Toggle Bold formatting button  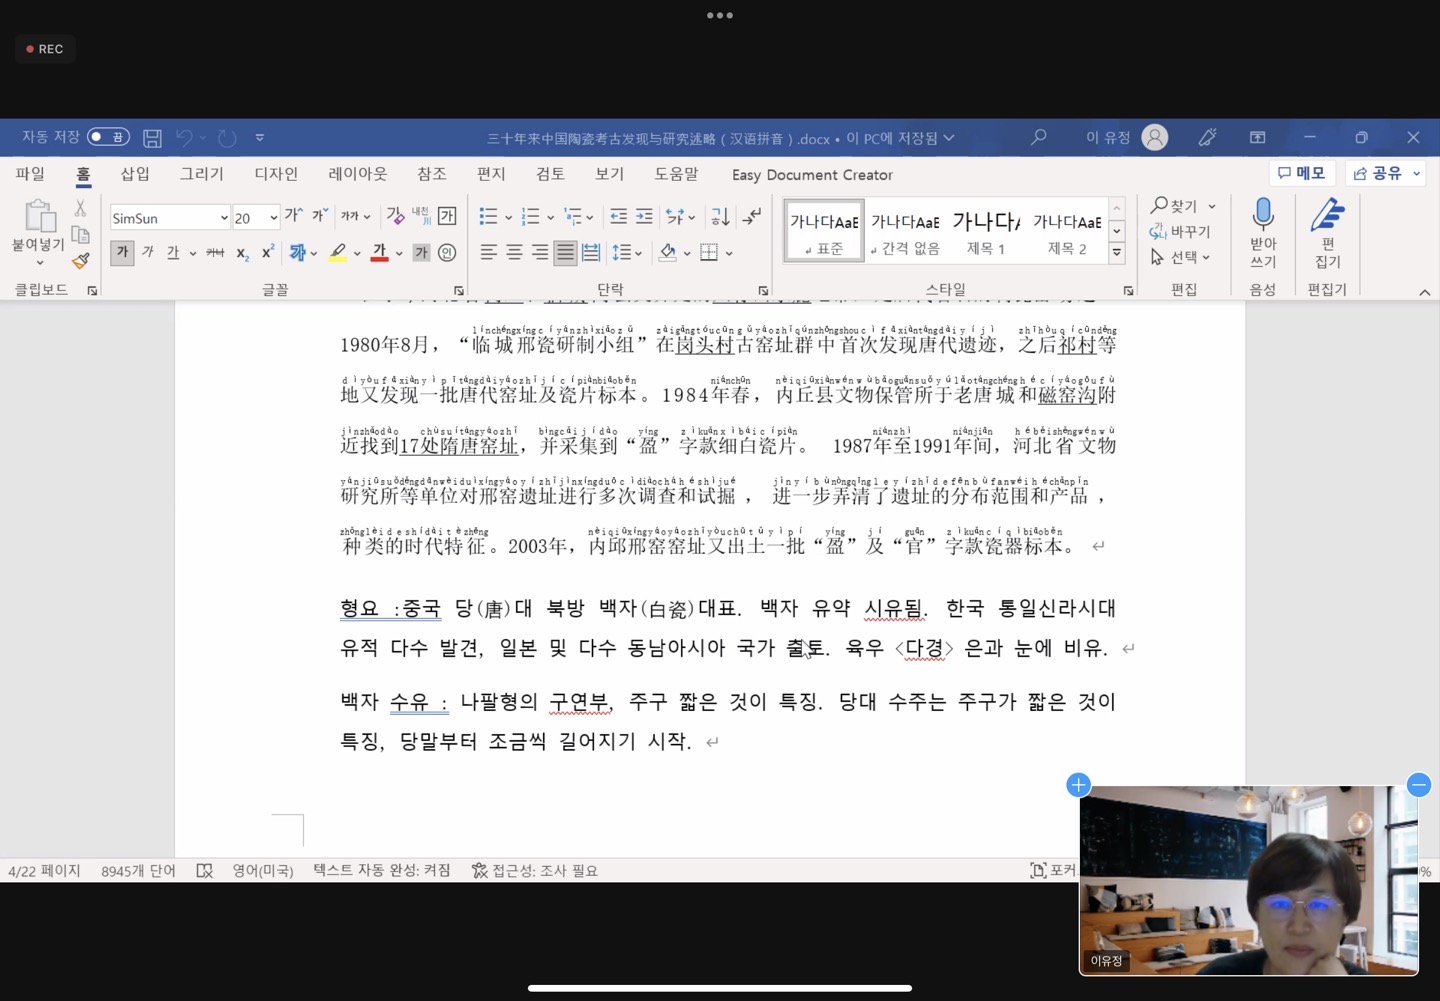122,253
